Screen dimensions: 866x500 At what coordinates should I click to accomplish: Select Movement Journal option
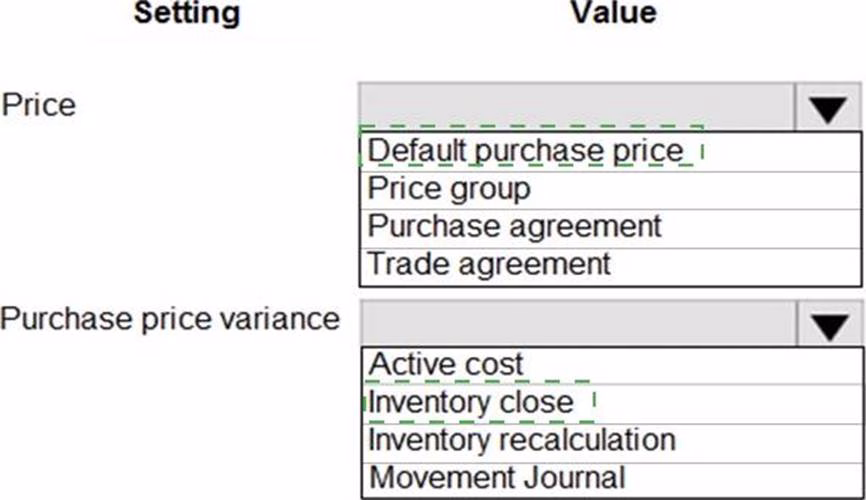pyautogui.click(x=497, y=477)
